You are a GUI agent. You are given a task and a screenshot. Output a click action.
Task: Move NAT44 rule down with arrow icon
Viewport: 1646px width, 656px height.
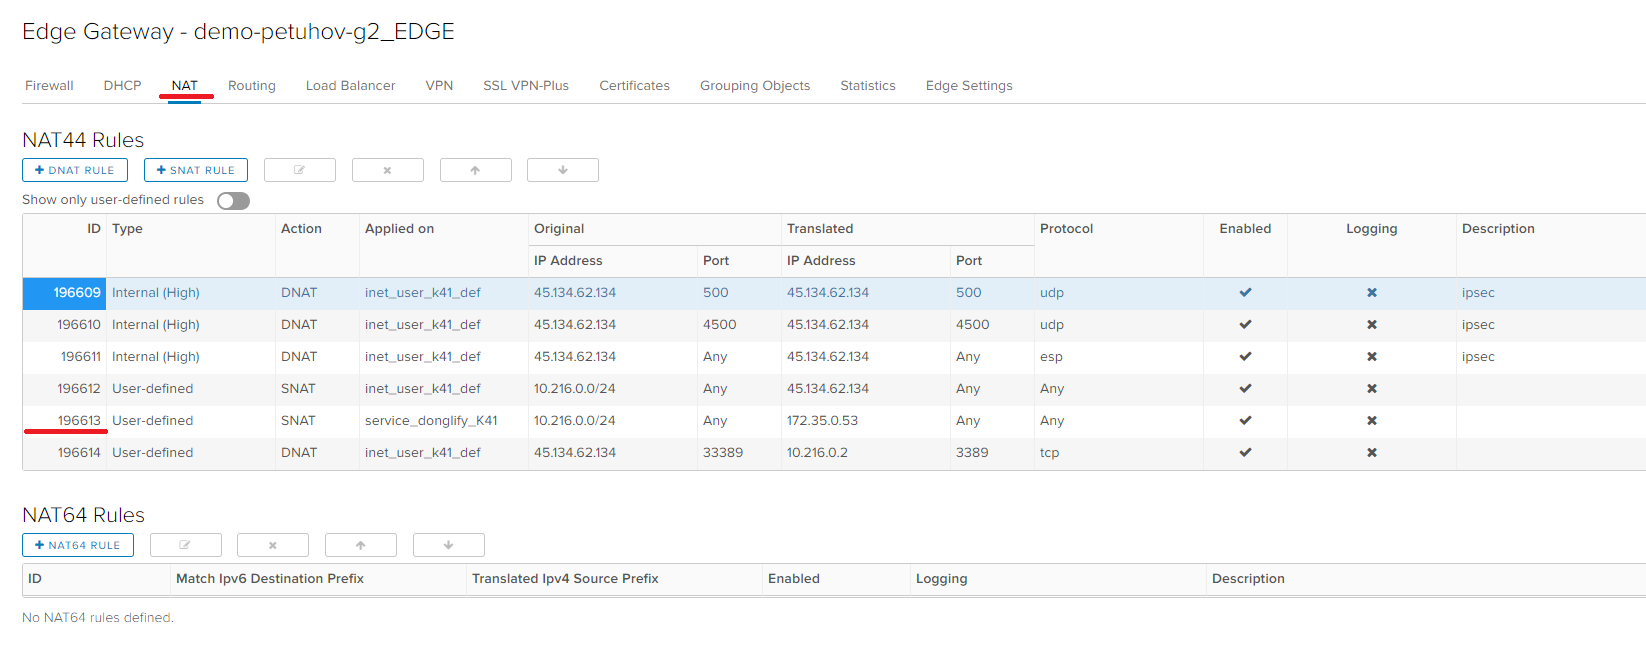[x=562, y=170]
